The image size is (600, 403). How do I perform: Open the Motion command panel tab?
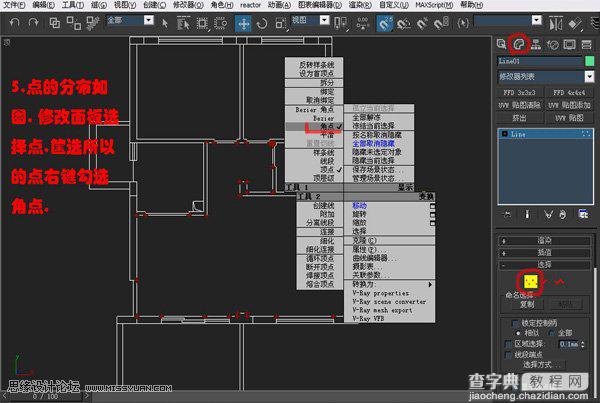click(553, 45)
